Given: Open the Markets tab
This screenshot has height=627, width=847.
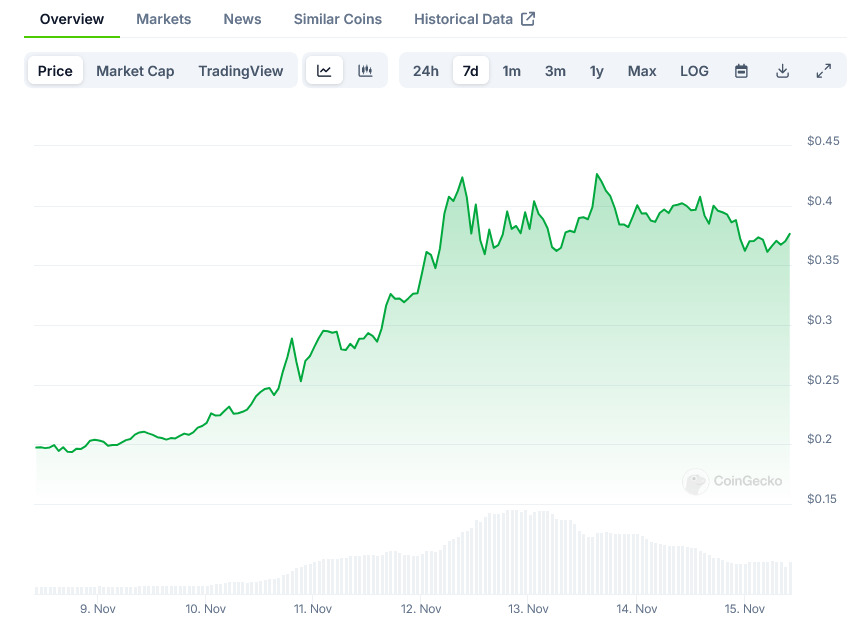Looking at the screenshot, I should [x=164, y=19].
